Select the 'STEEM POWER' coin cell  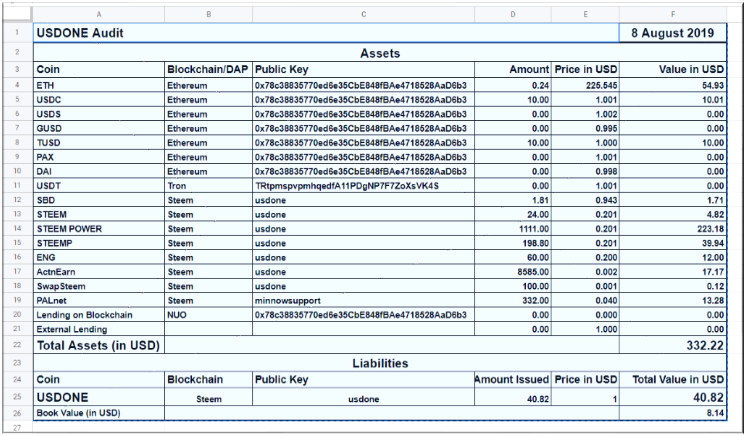tap(99, 228)
